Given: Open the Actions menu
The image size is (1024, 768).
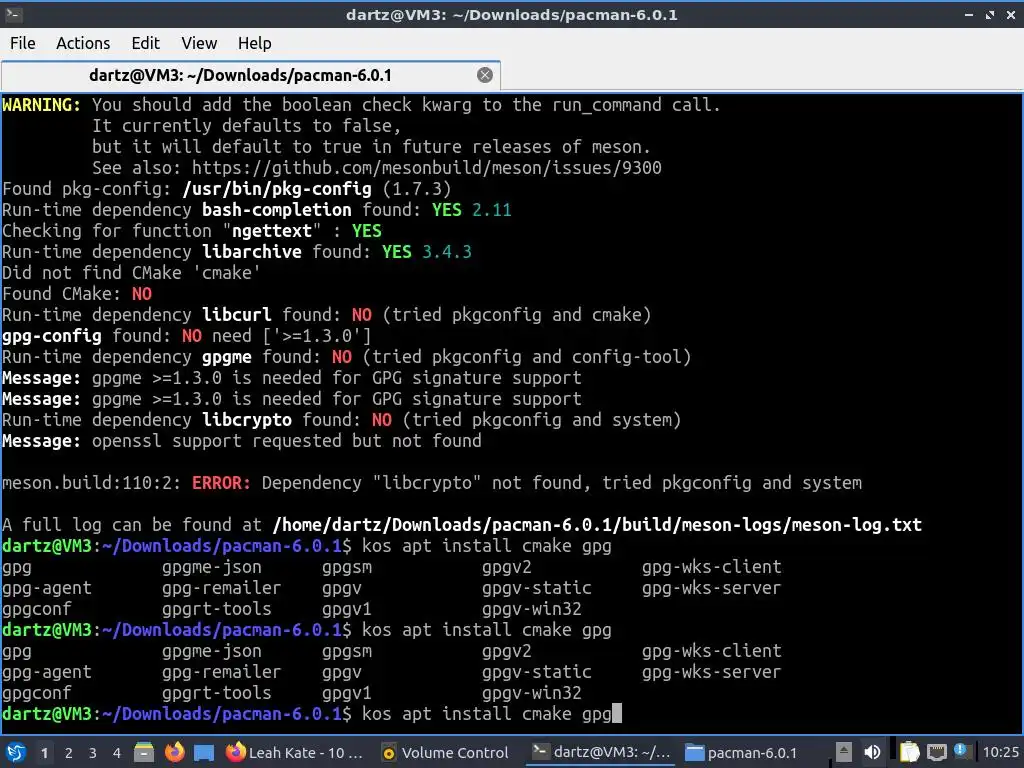Looking at the screenshot, I should point(83,43).
